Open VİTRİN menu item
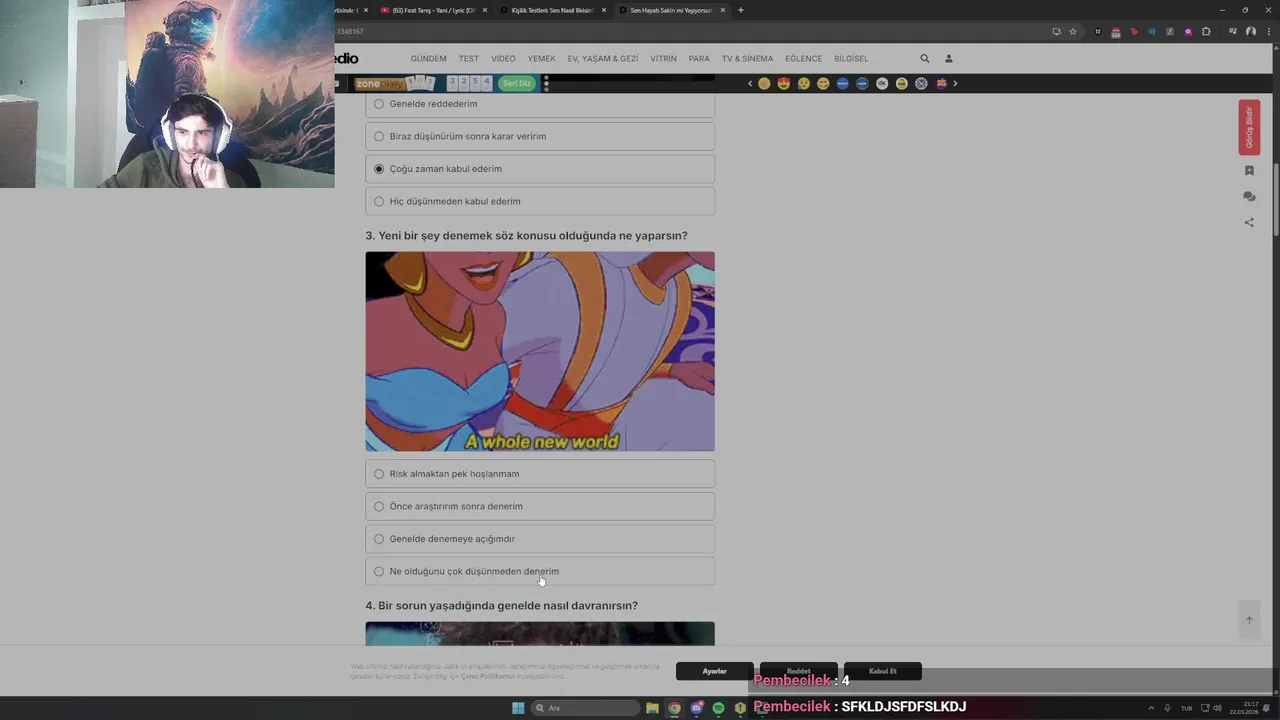This screenshot has width=1280, height=720. coord(663,59)
